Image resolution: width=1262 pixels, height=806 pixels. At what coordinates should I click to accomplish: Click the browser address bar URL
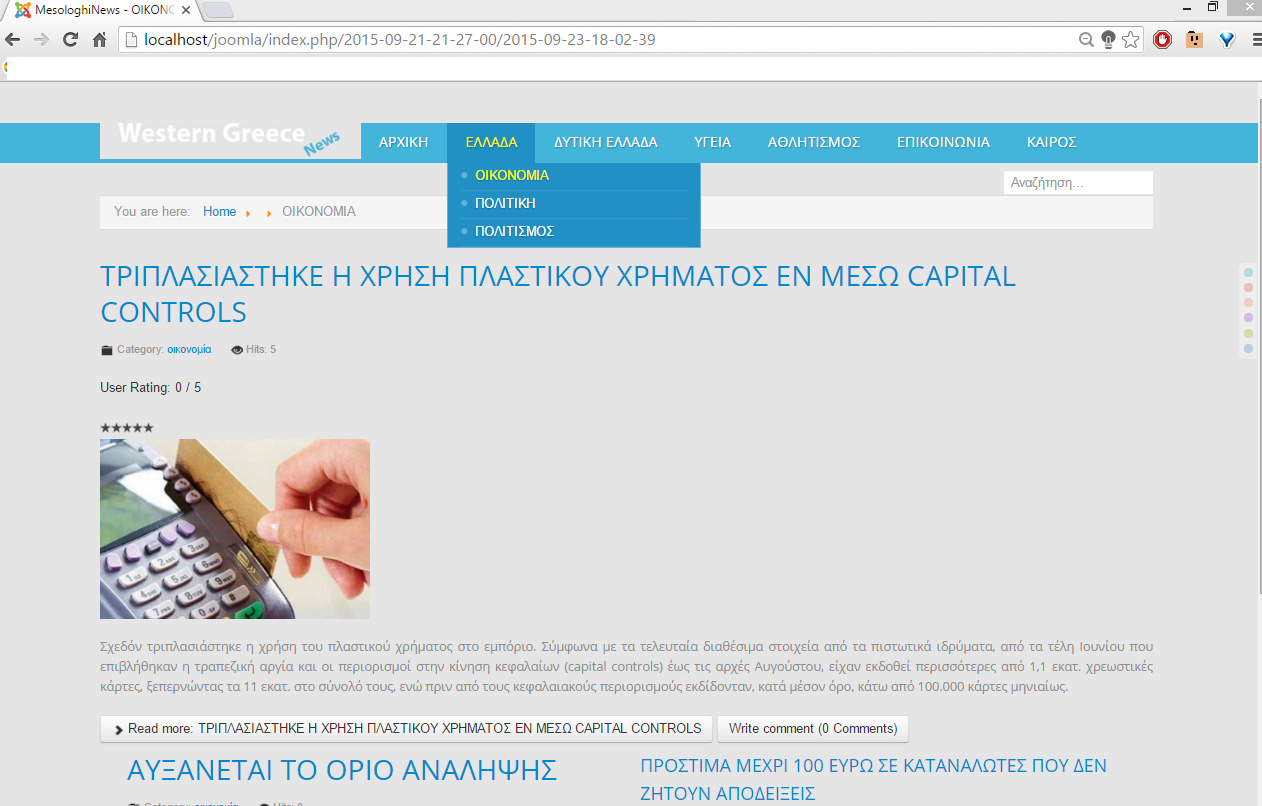(400, 40)
